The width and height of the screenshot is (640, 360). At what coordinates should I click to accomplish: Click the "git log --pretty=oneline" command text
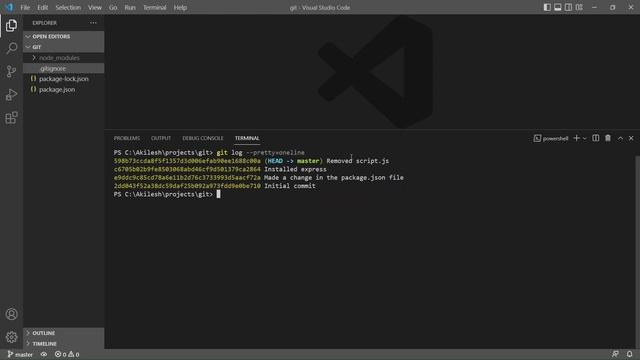tap(260, 153)
